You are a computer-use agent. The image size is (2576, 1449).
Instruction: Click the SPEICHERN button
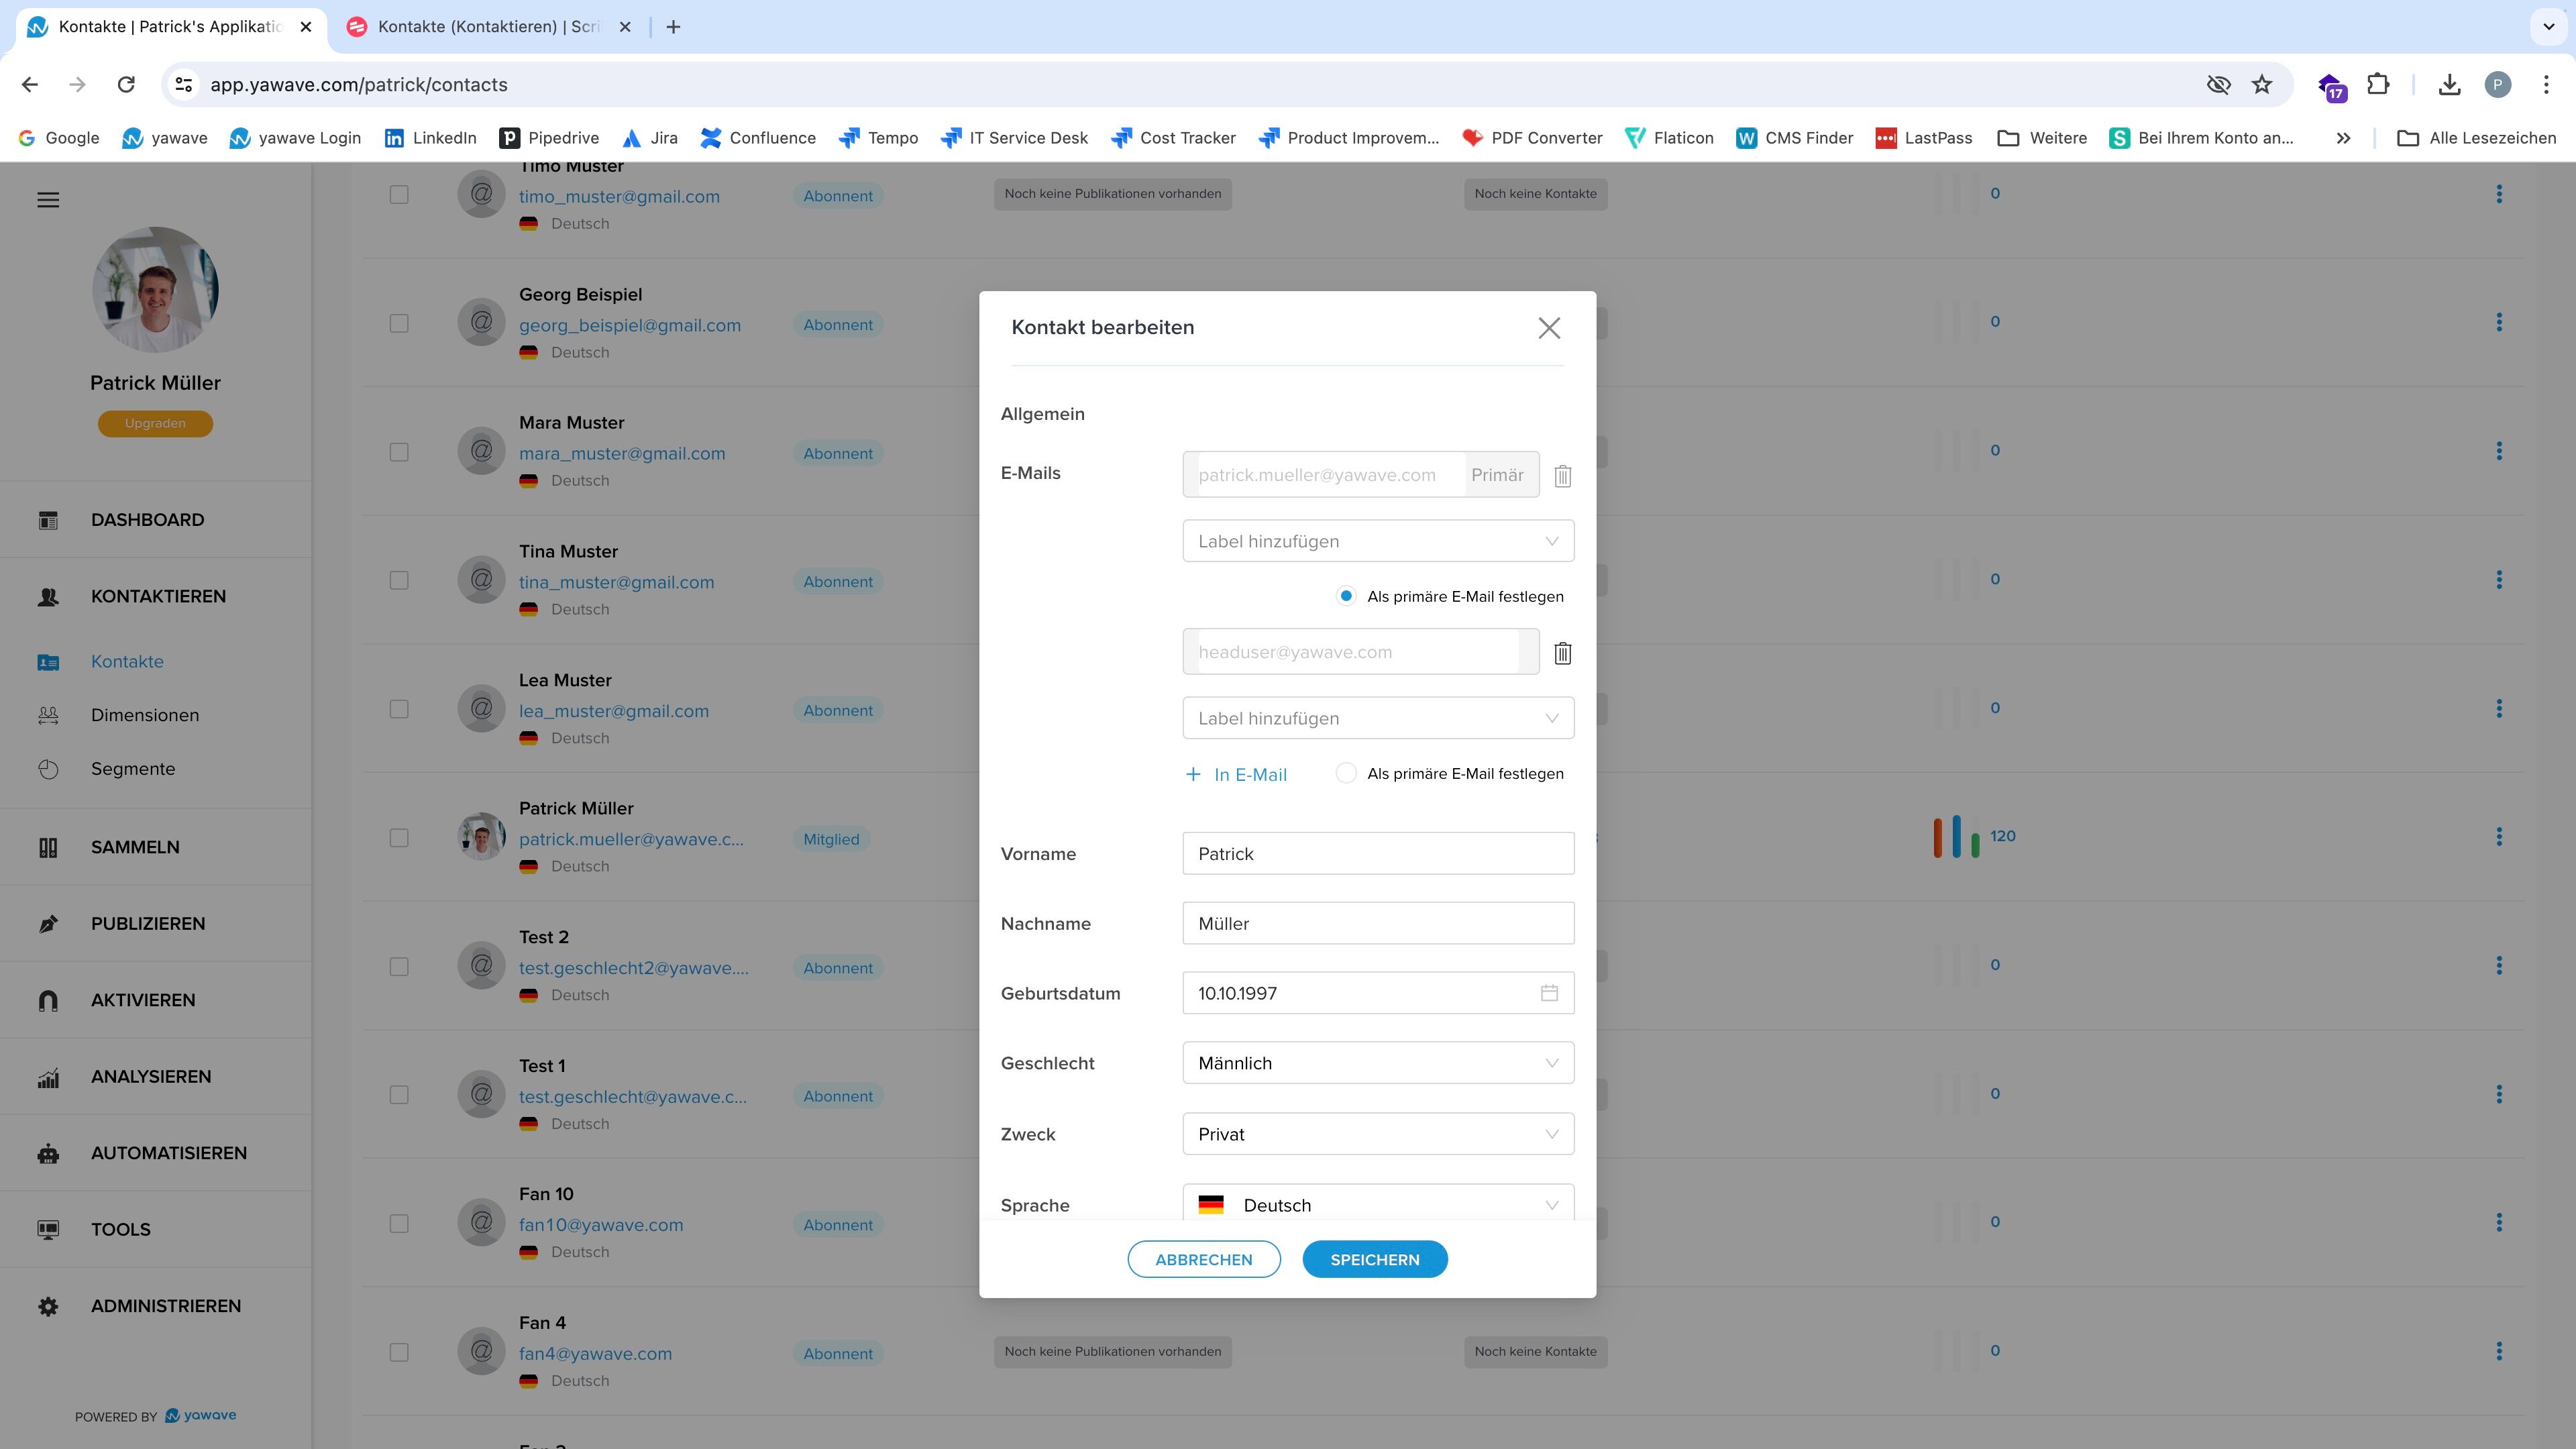pyautogui.click(x=1374, y=1259)
